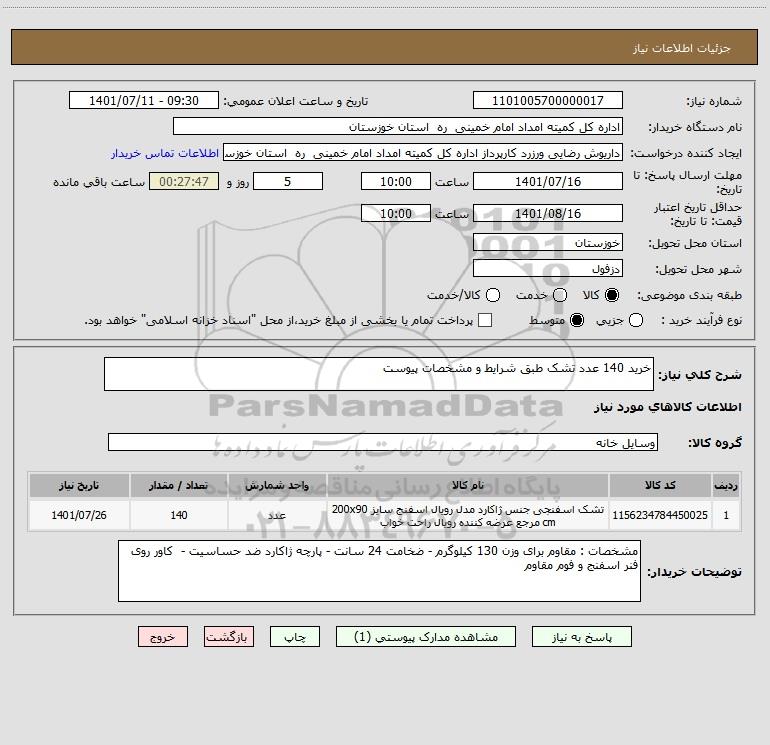Click the اطلاعات کالاهای مورد نیاز heading

667,407
